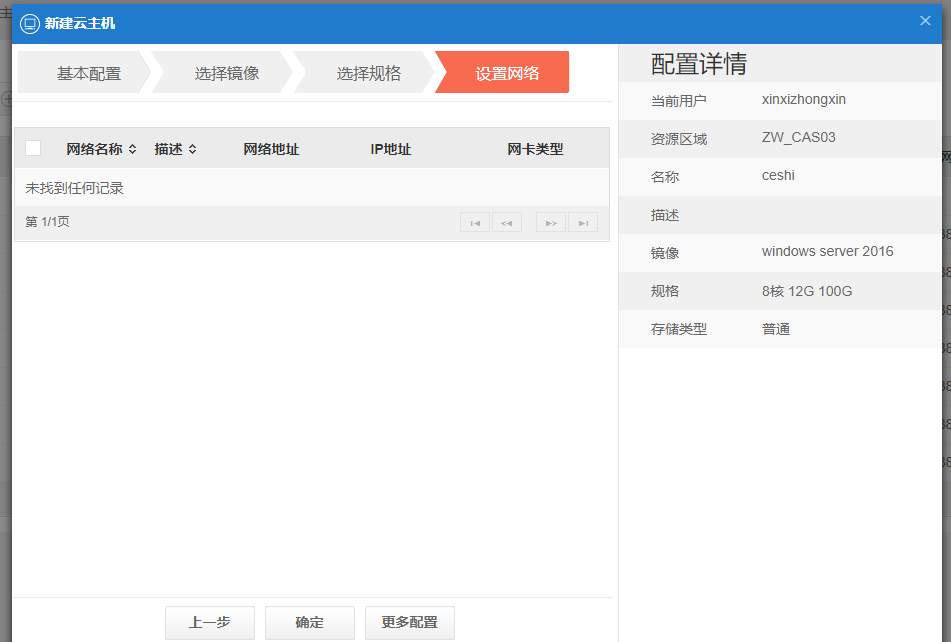Switch to the 选择镜像 step
The image size is (951, 642).
click(227, 73)
